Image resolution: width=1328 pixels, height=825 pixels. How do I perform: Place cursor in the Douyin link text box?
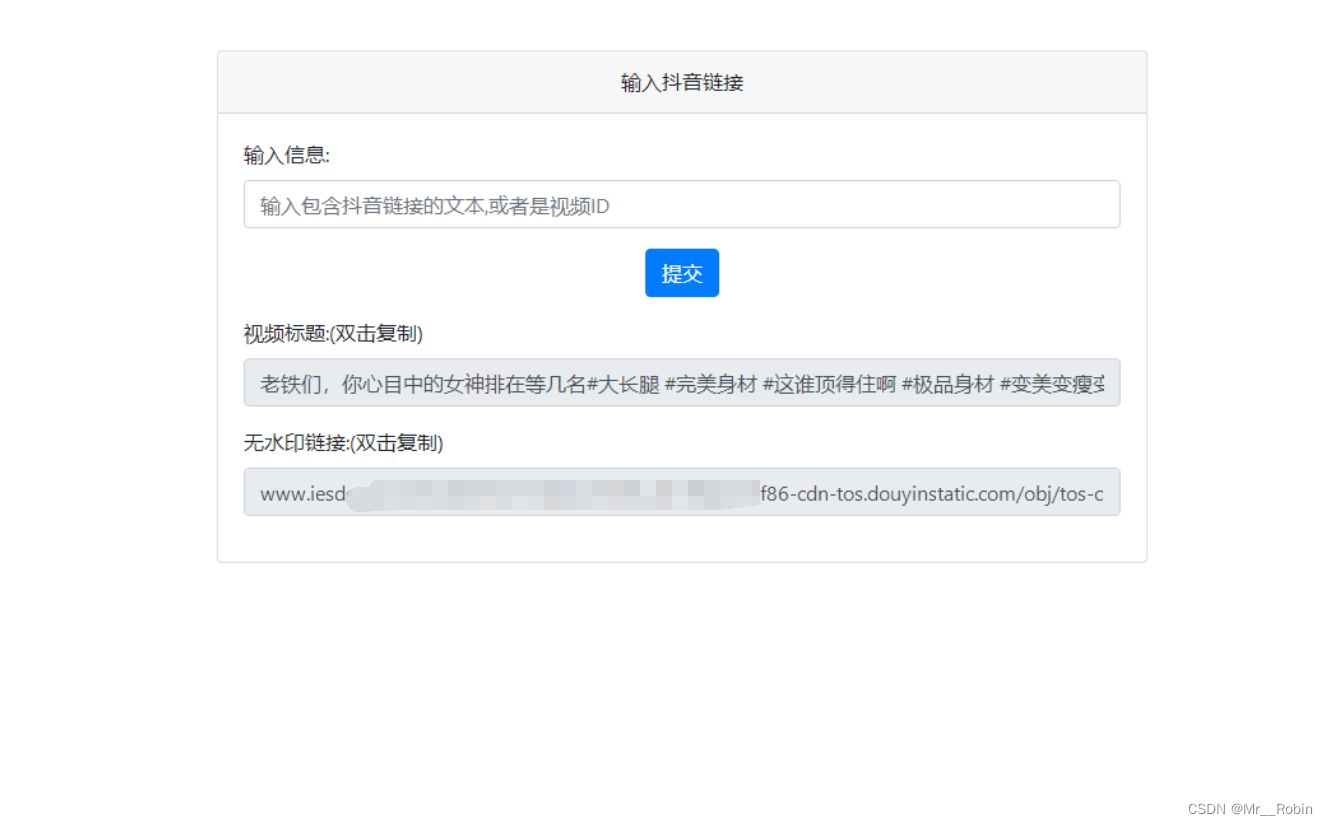click(681, 204)
